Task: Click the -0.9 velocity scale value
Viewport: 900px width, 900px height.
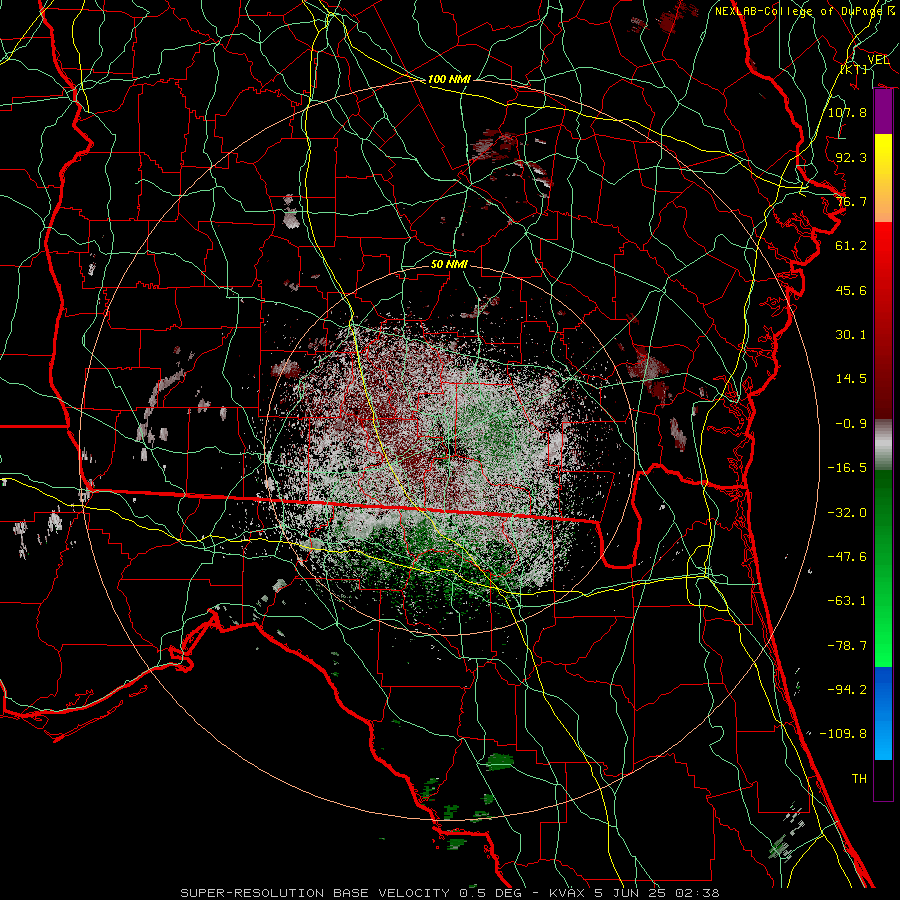Action: click(851, 424)
